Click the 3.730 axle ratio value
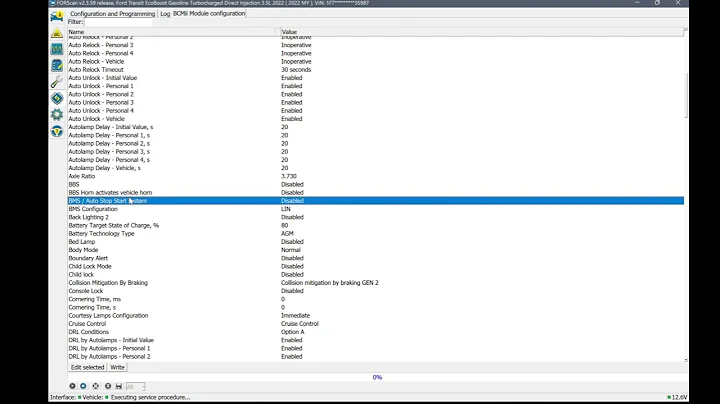This screenshot has height=404, width=720. (289, 176)
